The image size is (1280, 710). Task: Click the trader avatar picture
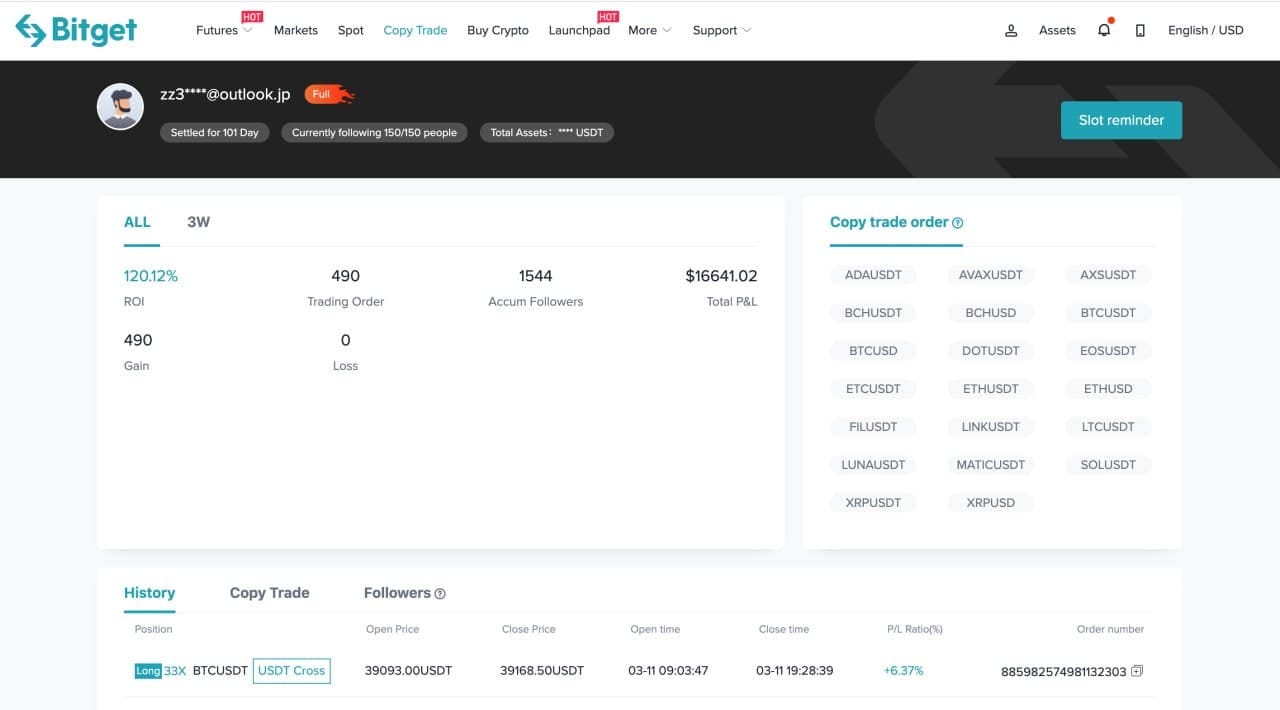tap(120, 106)
